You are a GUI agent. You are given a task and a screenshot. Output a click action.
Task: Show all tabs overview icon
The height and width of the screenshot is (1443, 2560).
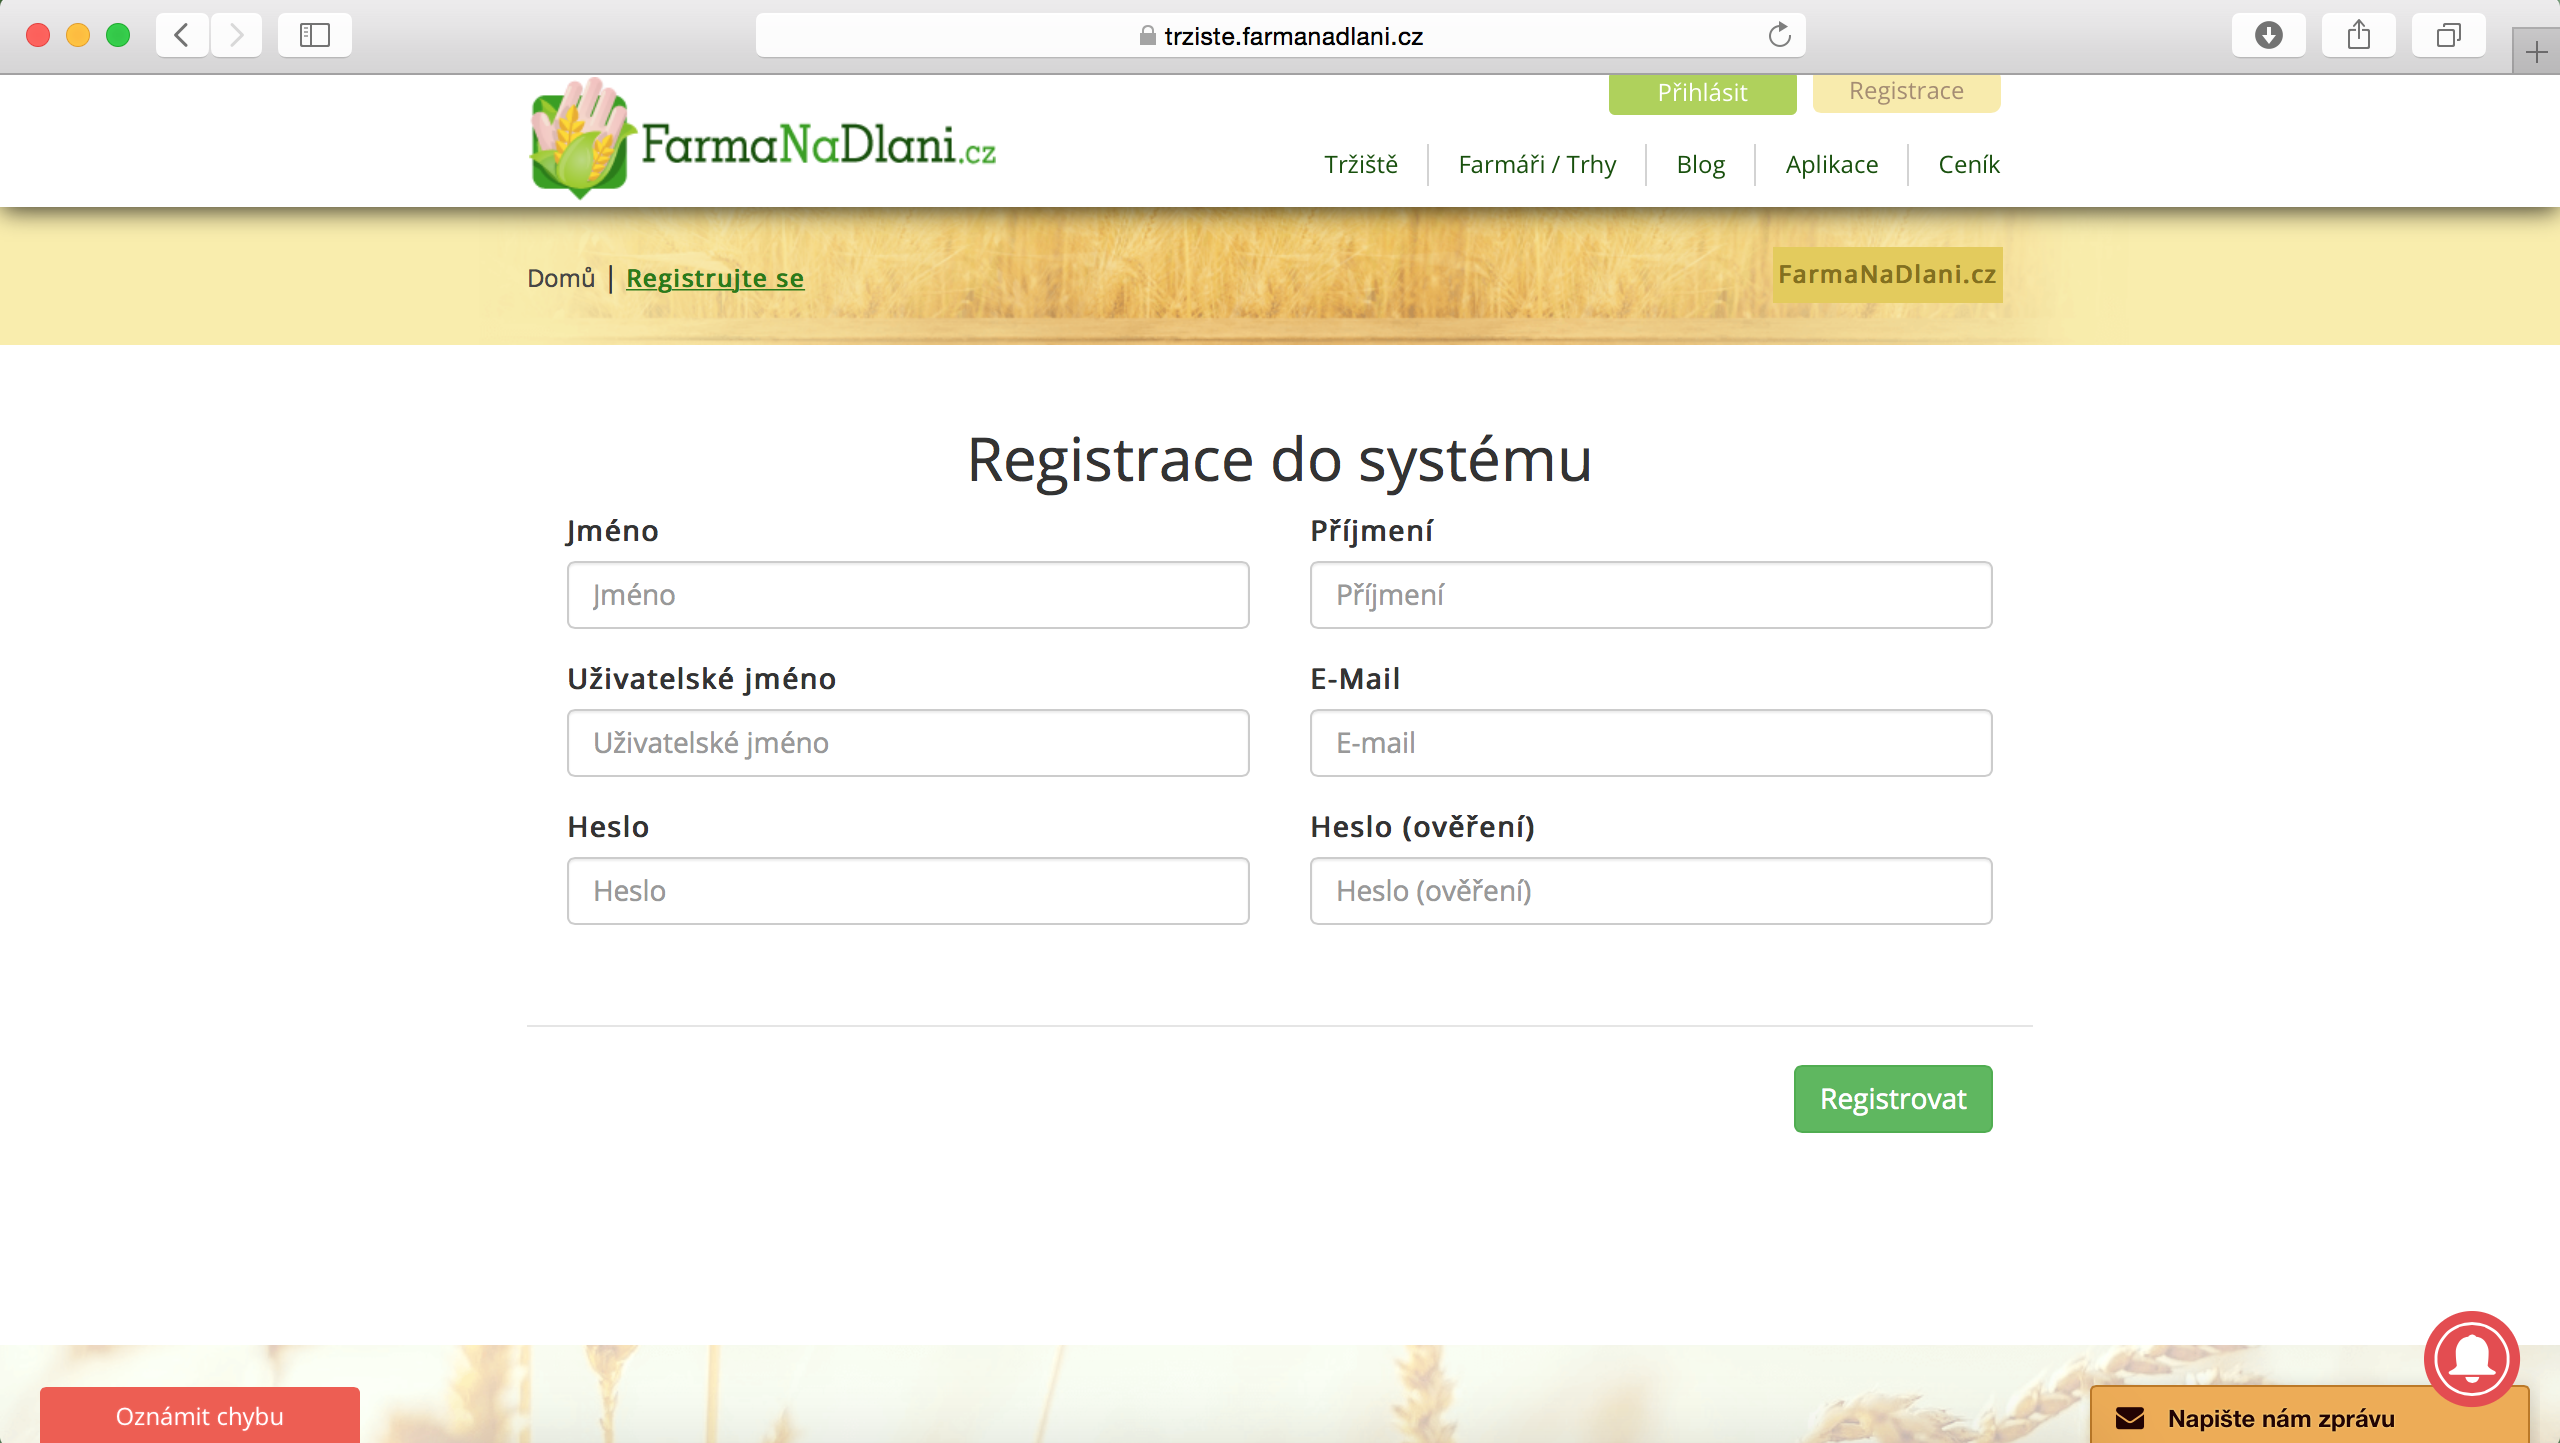[x=2448, y=36]
